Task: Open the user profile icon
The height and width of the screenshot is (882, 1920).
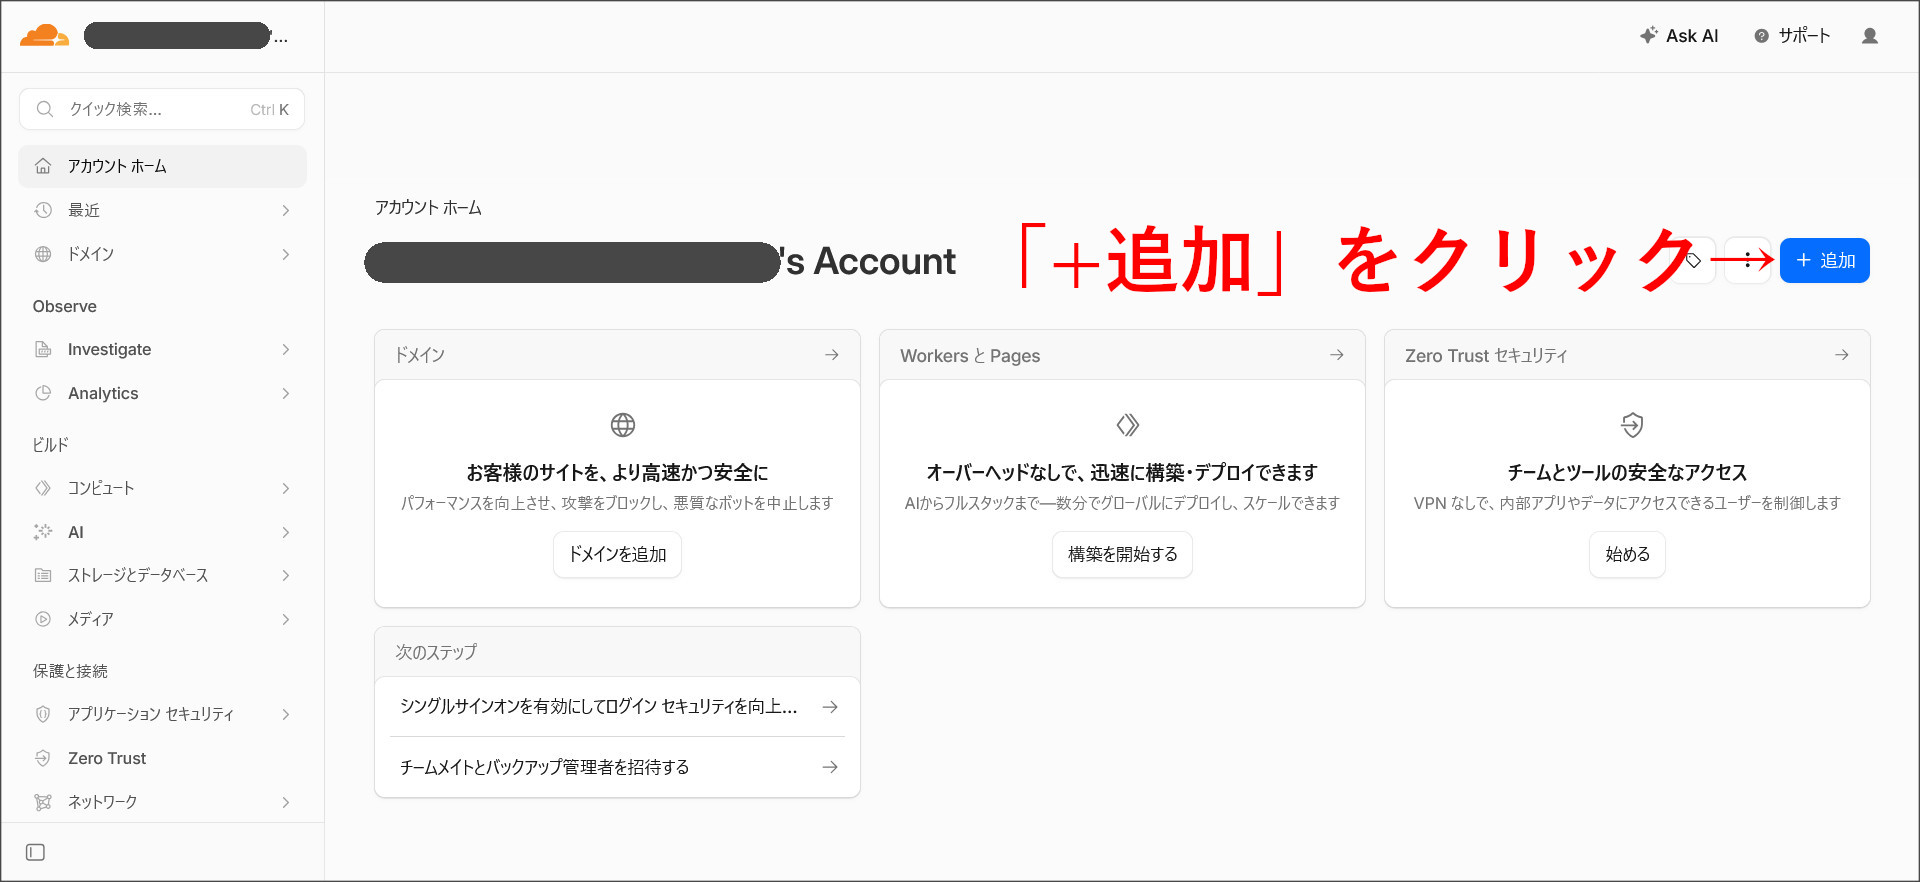Action: tap(1869, 36)
